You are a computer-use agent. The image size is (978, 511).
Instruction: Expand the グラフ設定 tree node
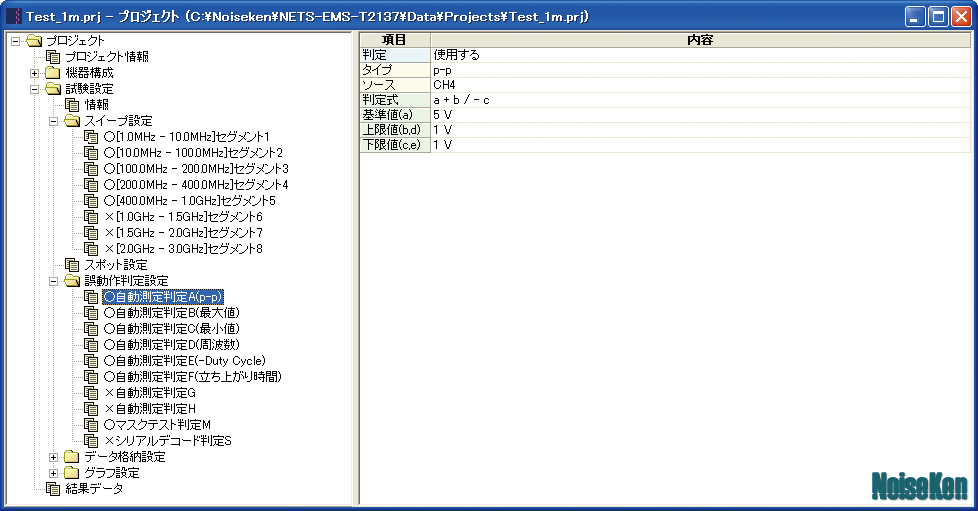[x=54, y=473]
